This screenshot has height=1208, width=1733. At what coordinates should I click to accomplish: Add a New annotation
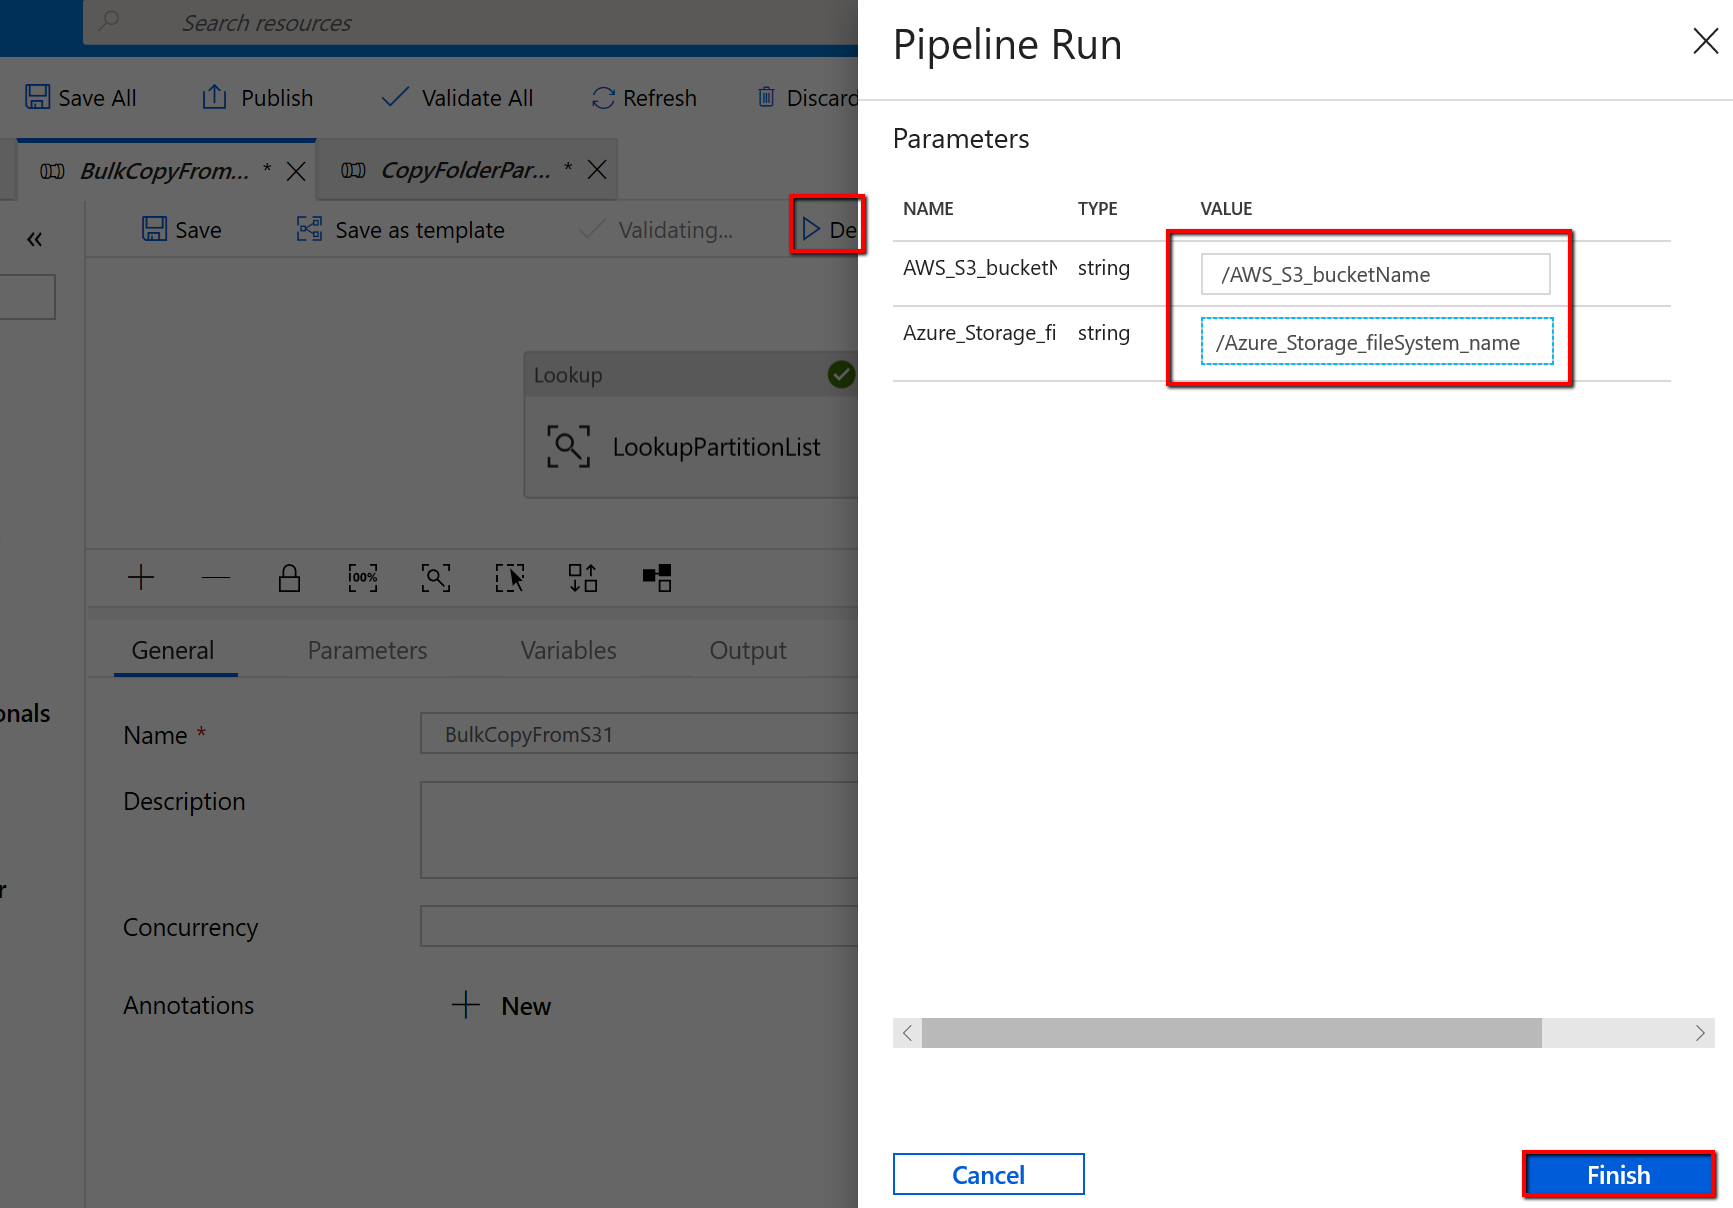[x=501, y=1005]
